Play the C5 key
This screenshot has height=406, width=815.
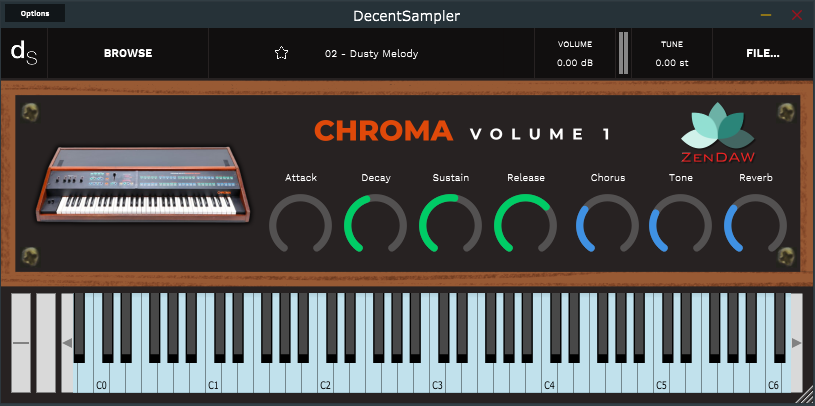coord(661,379)
